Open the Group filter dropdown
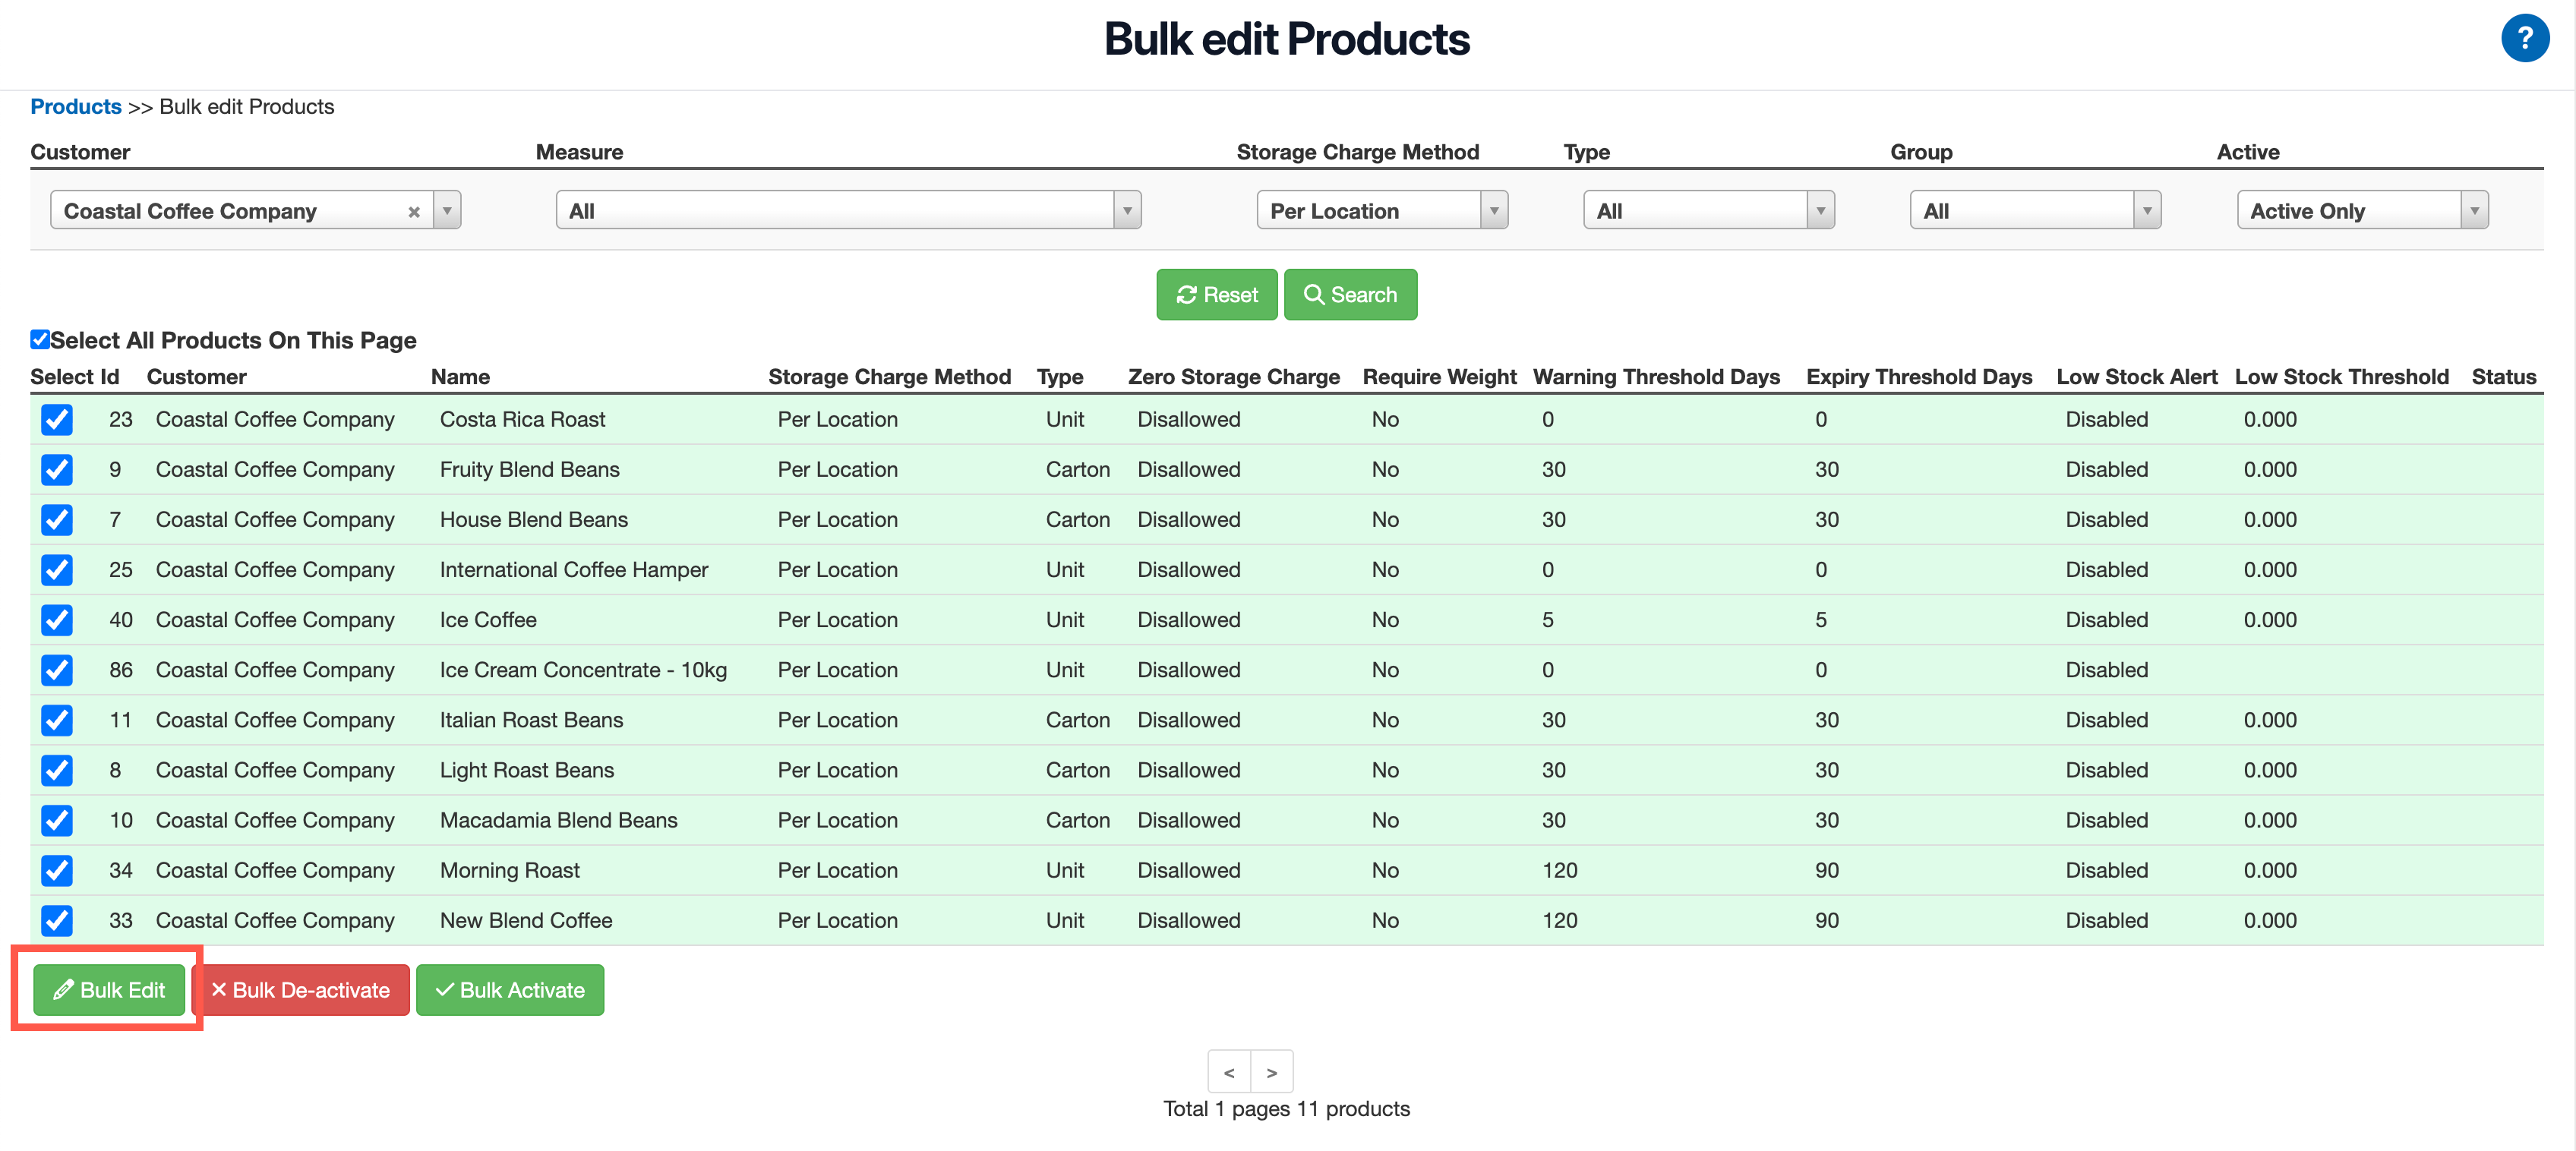The width and height of the screenshot is (2576, 1151). (2146, 211)
